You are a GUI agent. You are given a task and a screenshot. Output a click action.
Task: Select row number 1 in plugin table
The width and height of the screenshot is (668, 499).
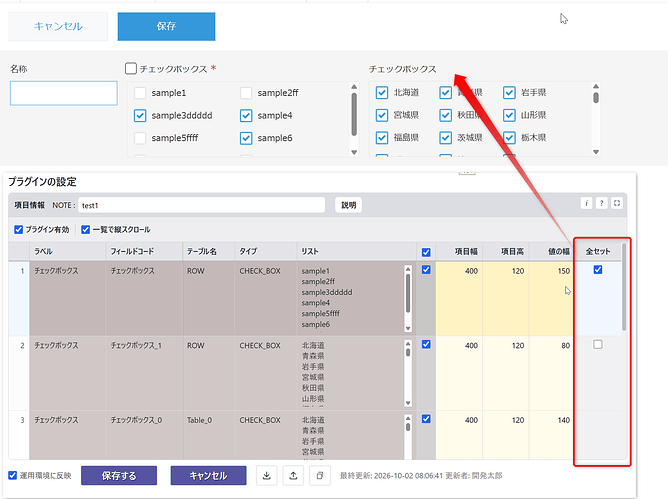coord(19,298)
